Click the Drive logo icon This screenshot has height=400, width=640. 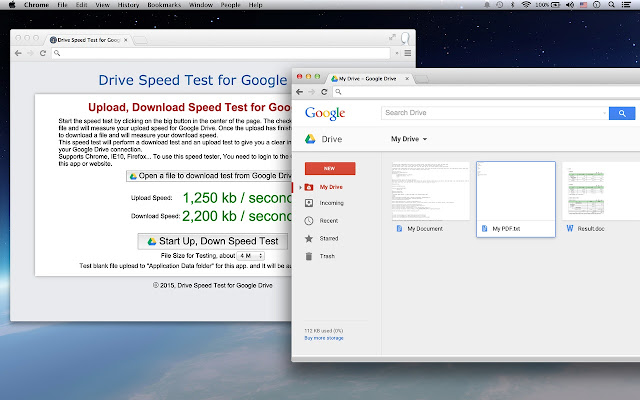(x=310, y=139)
